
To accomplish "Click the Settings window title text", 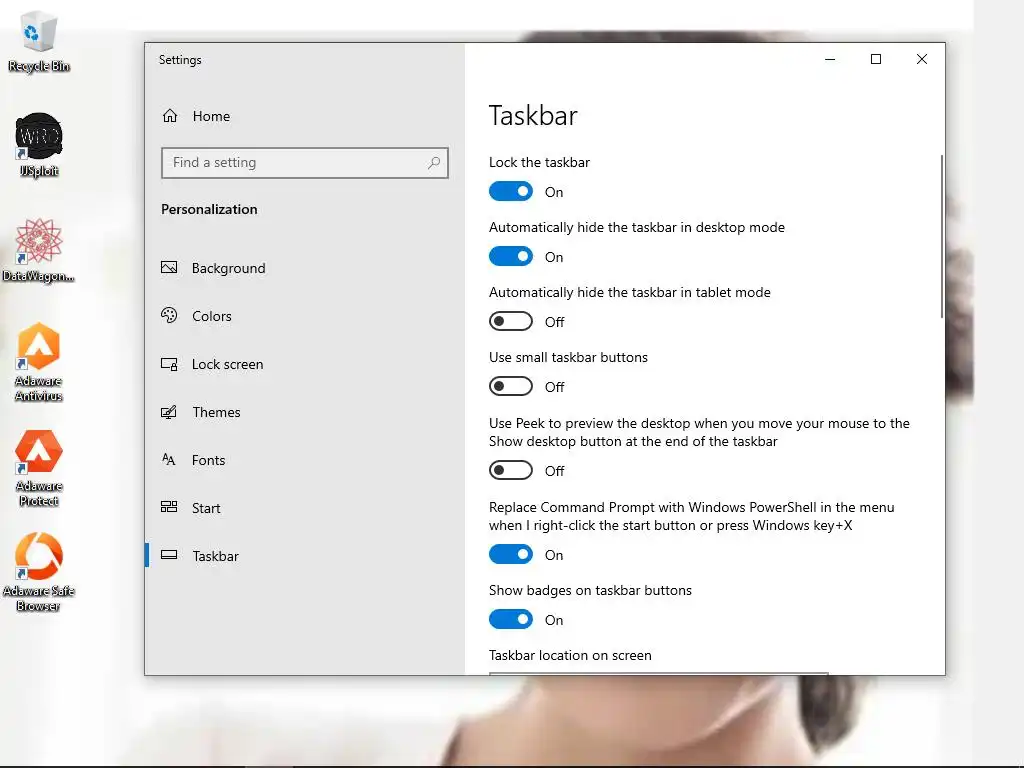I will pyautogui.click(x=180, y=60).
